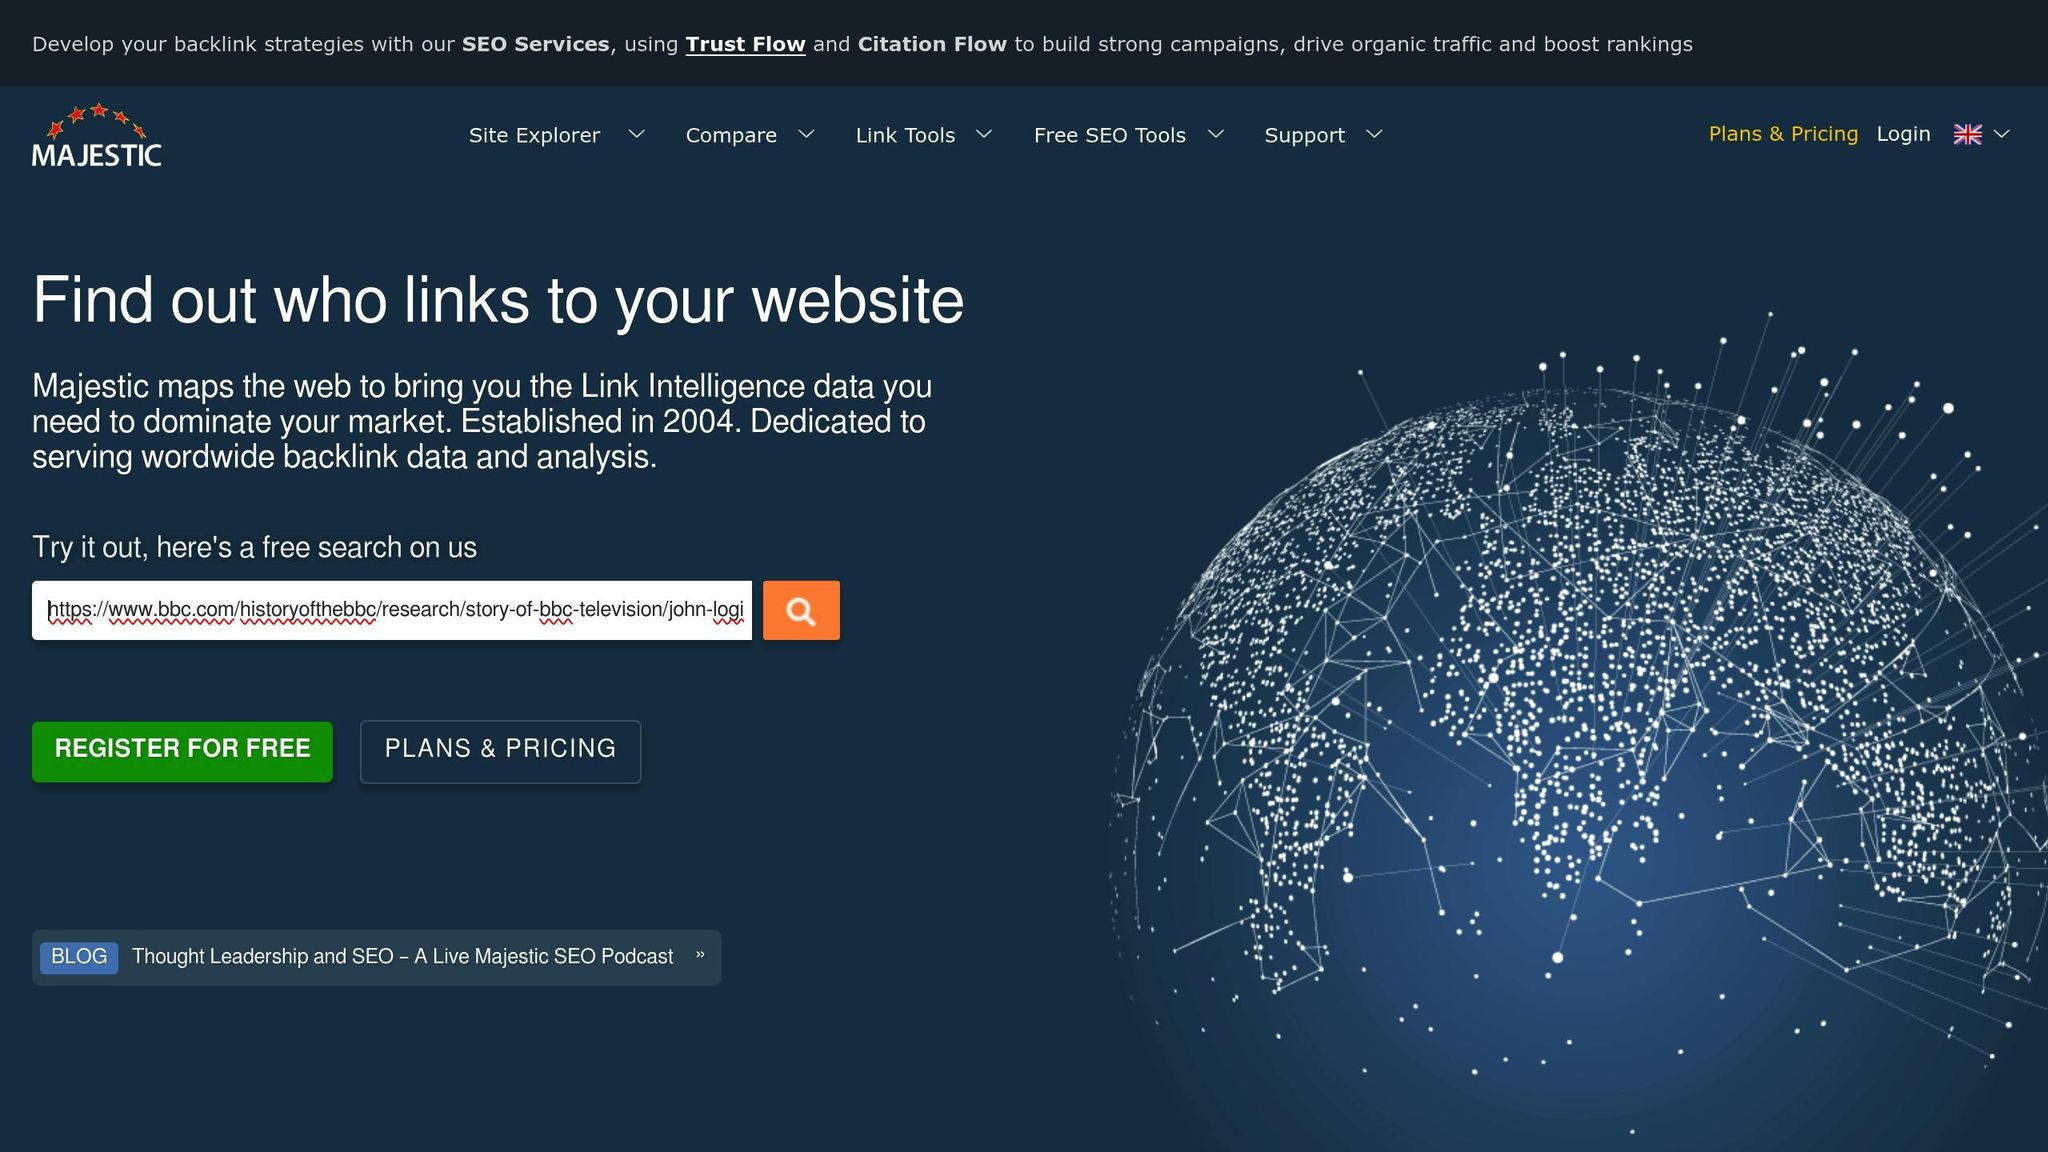Expand the Free SEO Tools chevron
The width and height of the screenshot is (2048, 1152).
pyautogui.click(x=1216, y=134)
